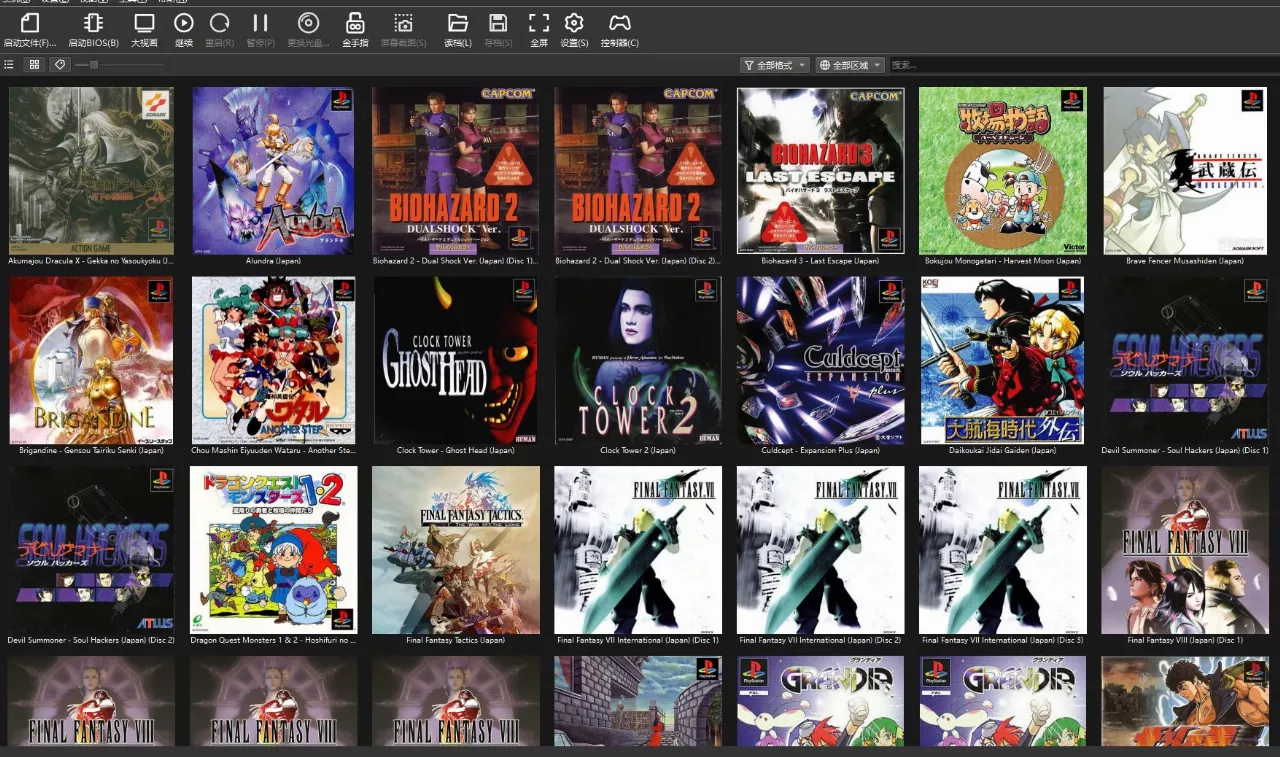Viewport: 1280px width, 757px height.
Task: Click the Start BIOS (启动BIOS) chip icon
Action: tap(93, 23)
